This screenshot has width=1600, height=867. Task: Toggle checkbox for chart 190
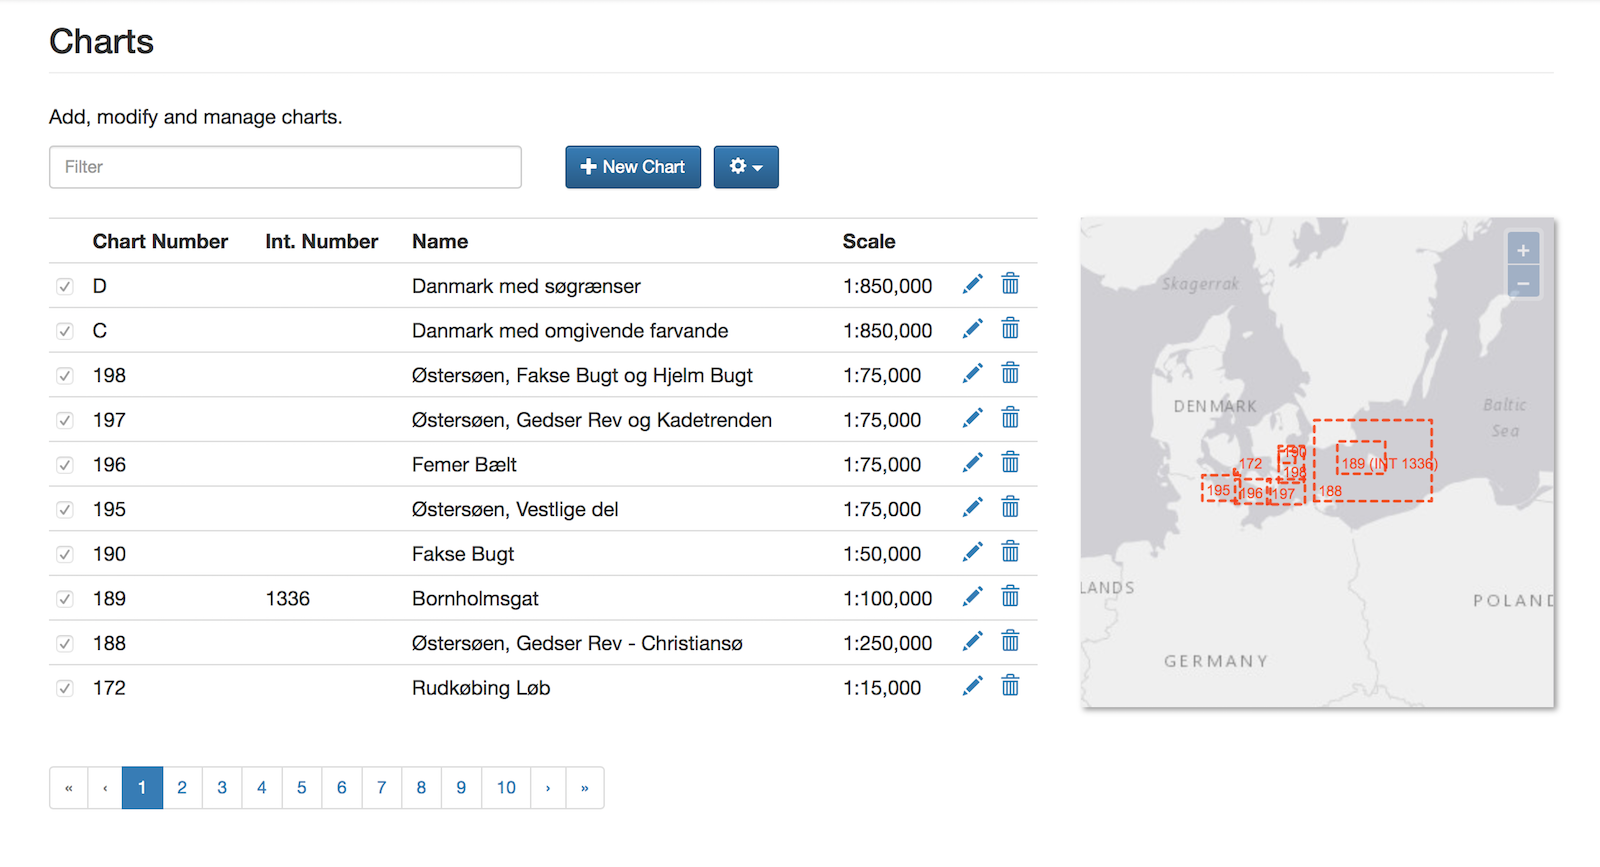coord(65,554)
